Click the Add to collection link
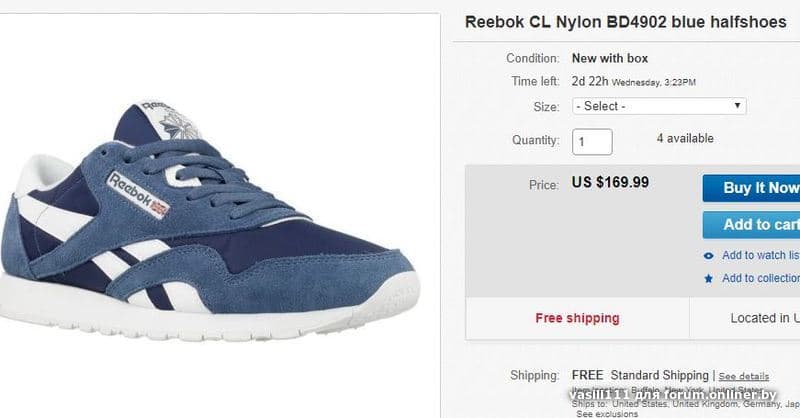Image resolution: width=800 pixels, height=418 pixels. point(760,279)
